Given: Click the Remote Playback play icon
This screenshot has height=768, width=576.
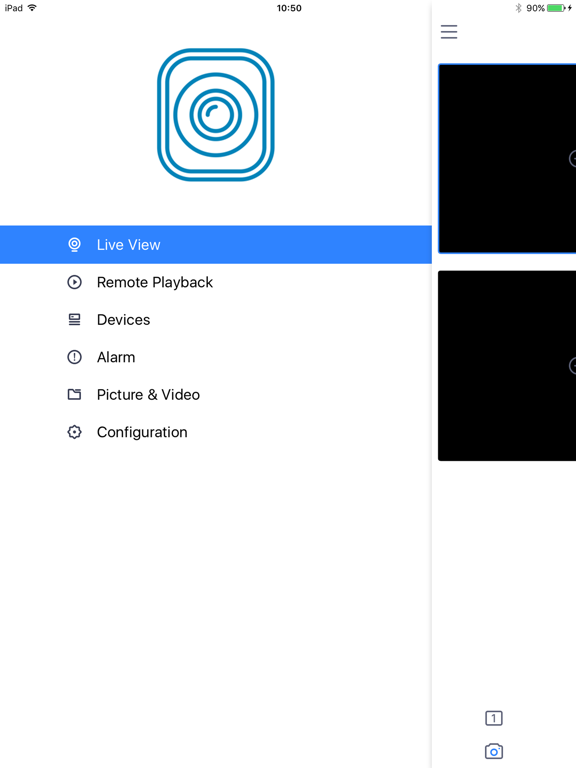Looking at the screenshot, I should point(74,282).
